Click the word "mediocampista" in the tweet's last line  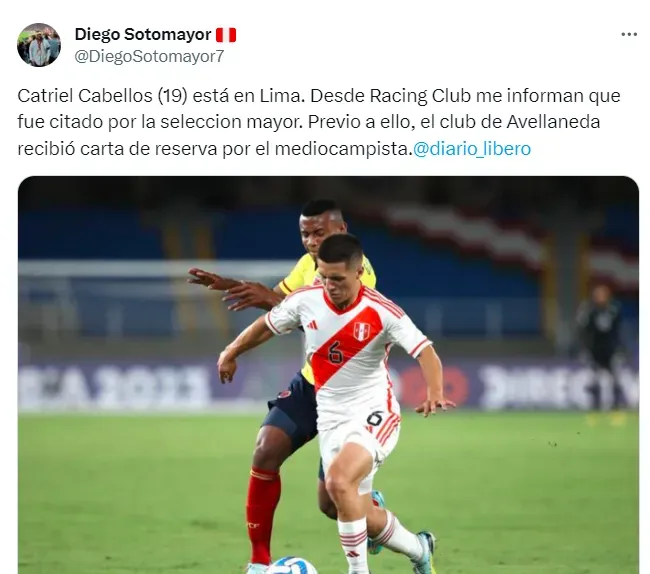342,149
